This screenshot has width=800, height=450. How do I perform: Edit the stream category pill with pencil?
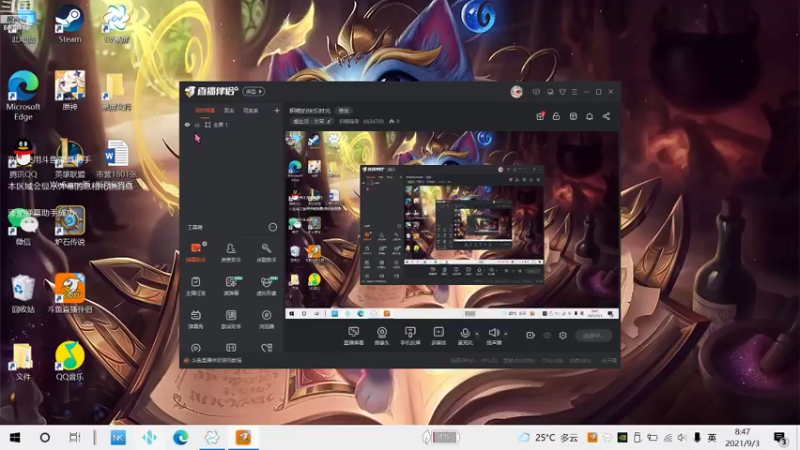click(x=312, y=121)
